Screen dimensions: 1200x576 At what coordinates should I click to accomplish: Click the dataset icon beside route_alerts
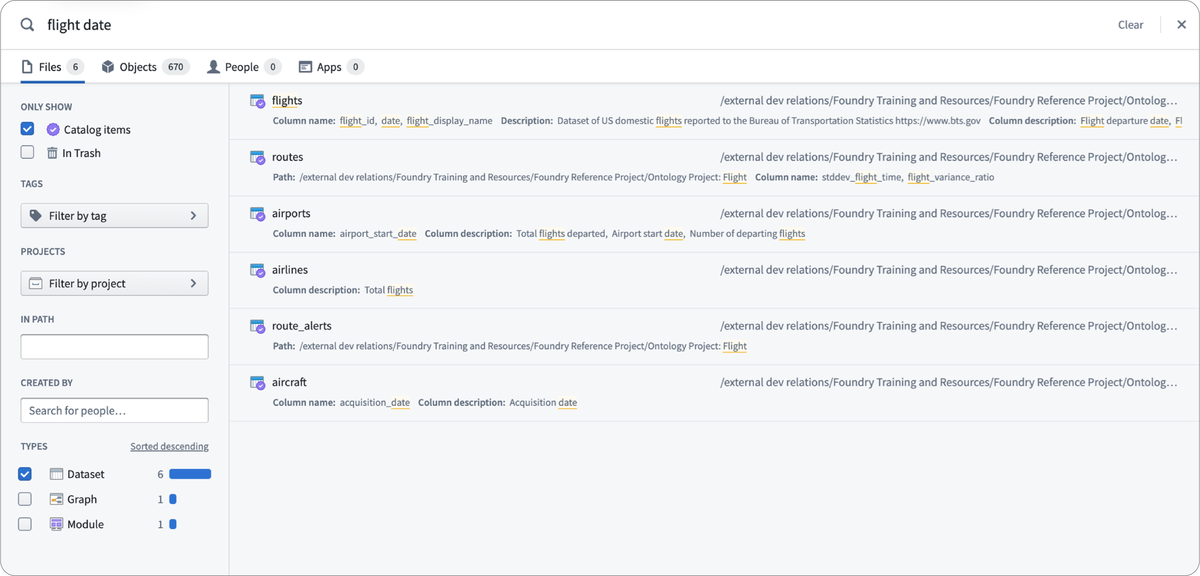pyautogui.click(x=258, y=326)
